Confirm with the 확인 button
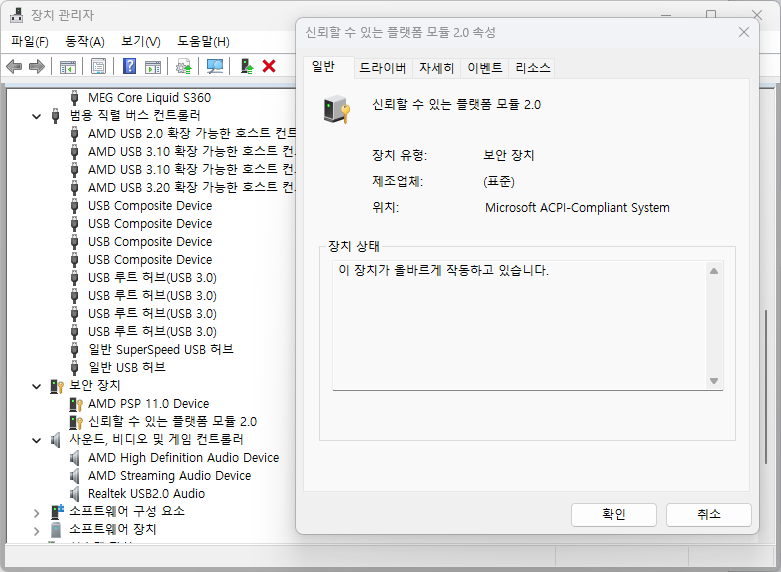Image resolution: width=781 pixels, height=572 pixels. pyautogui.click(x=614, y=514)
